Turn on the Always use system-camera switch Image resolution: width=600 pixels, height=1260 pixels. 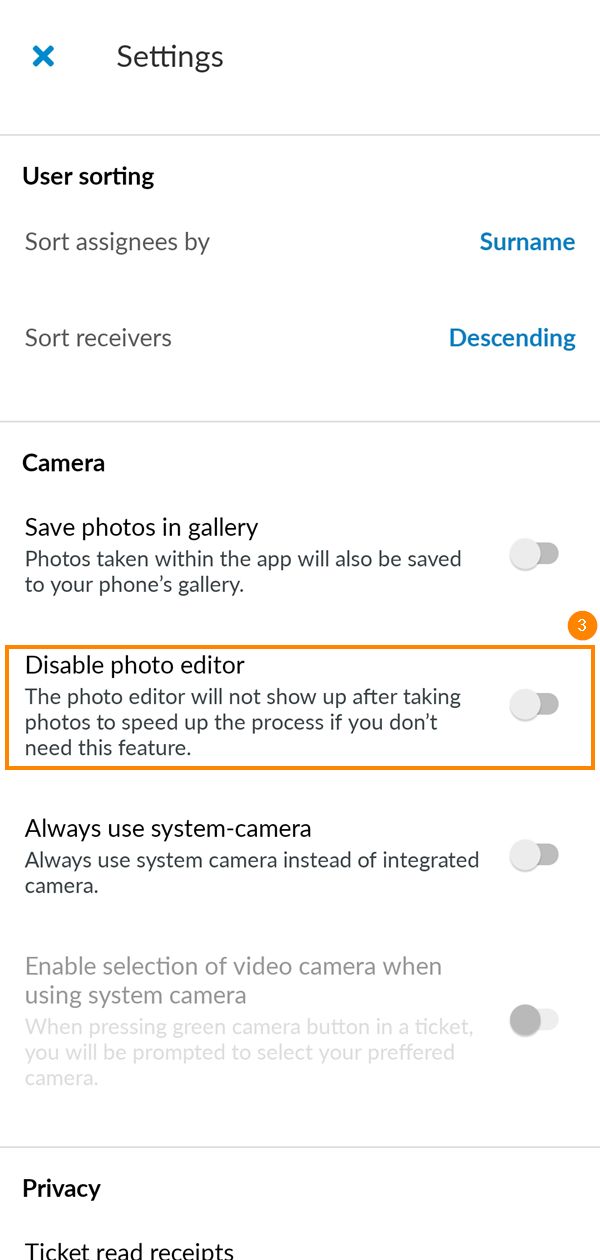coord(534,856)
